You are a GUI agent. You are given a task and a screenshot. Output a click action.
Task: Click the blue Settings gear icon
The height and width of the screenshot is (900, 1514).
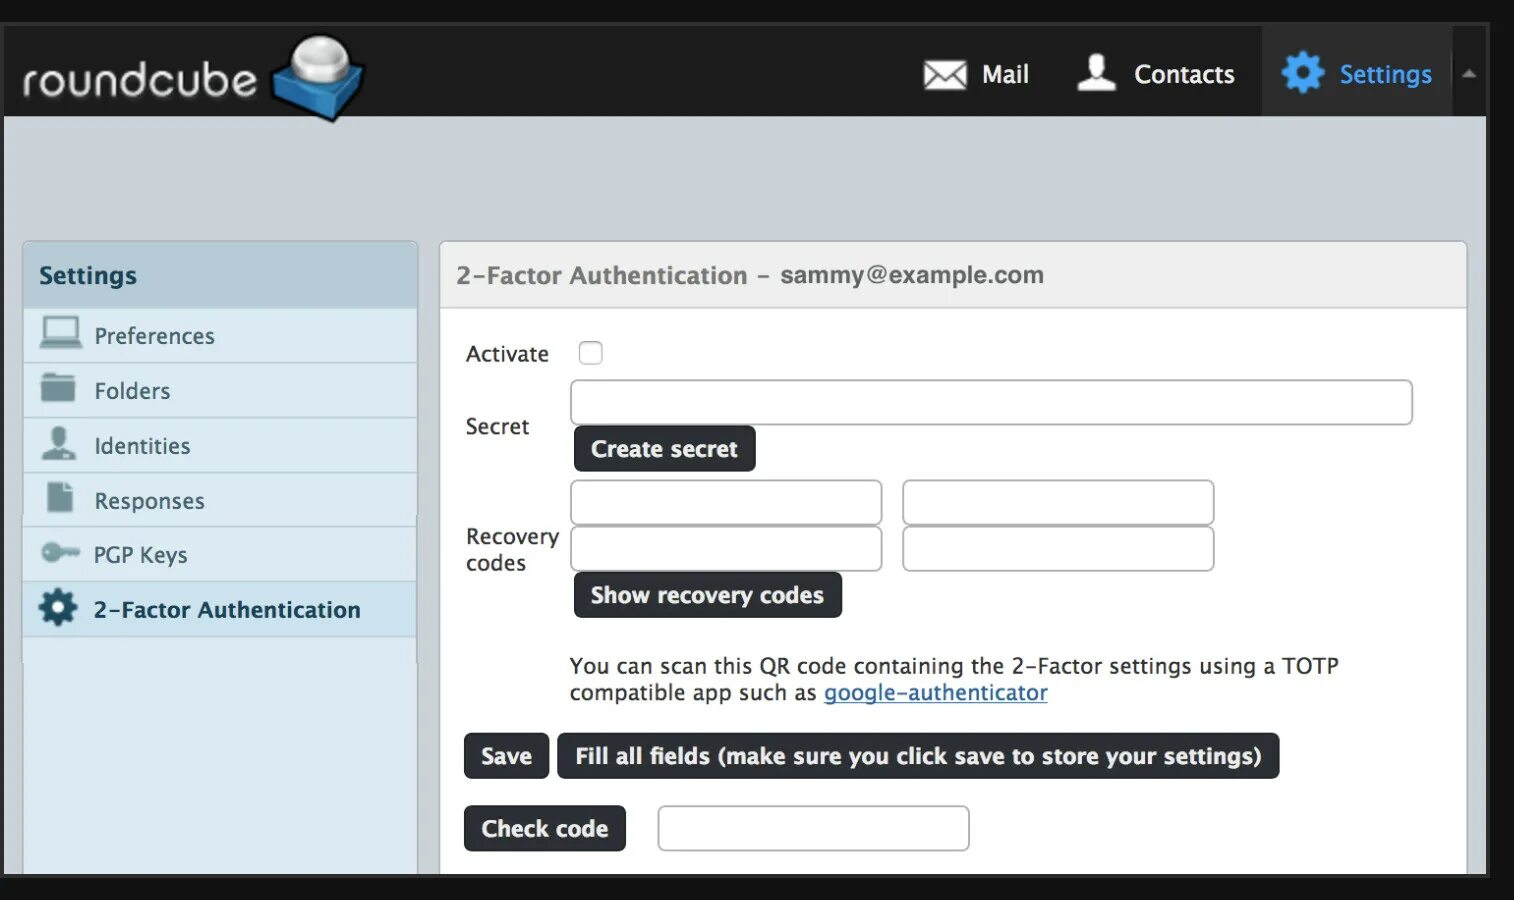coord(1302,73)
